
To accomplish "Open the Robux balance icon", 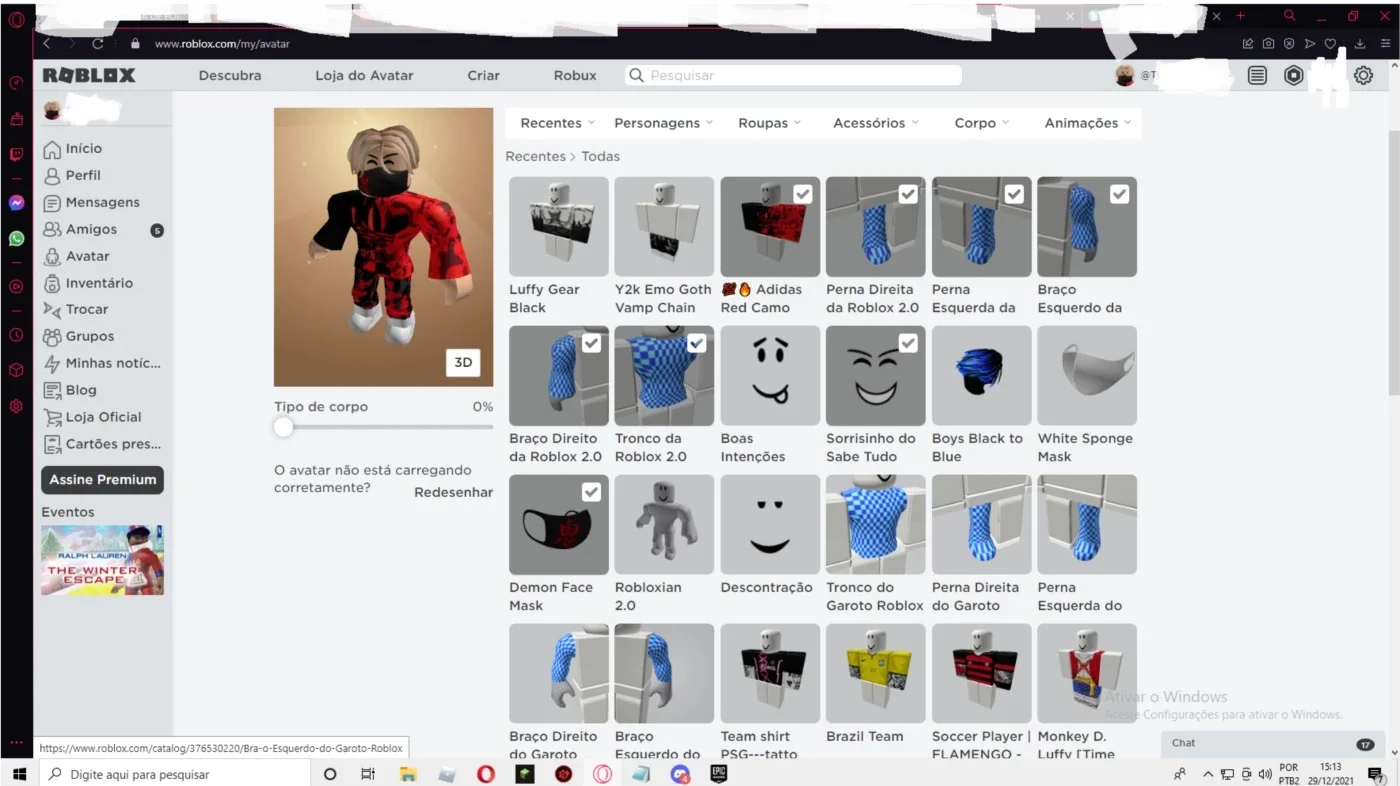I will [x=1294, y=75].
